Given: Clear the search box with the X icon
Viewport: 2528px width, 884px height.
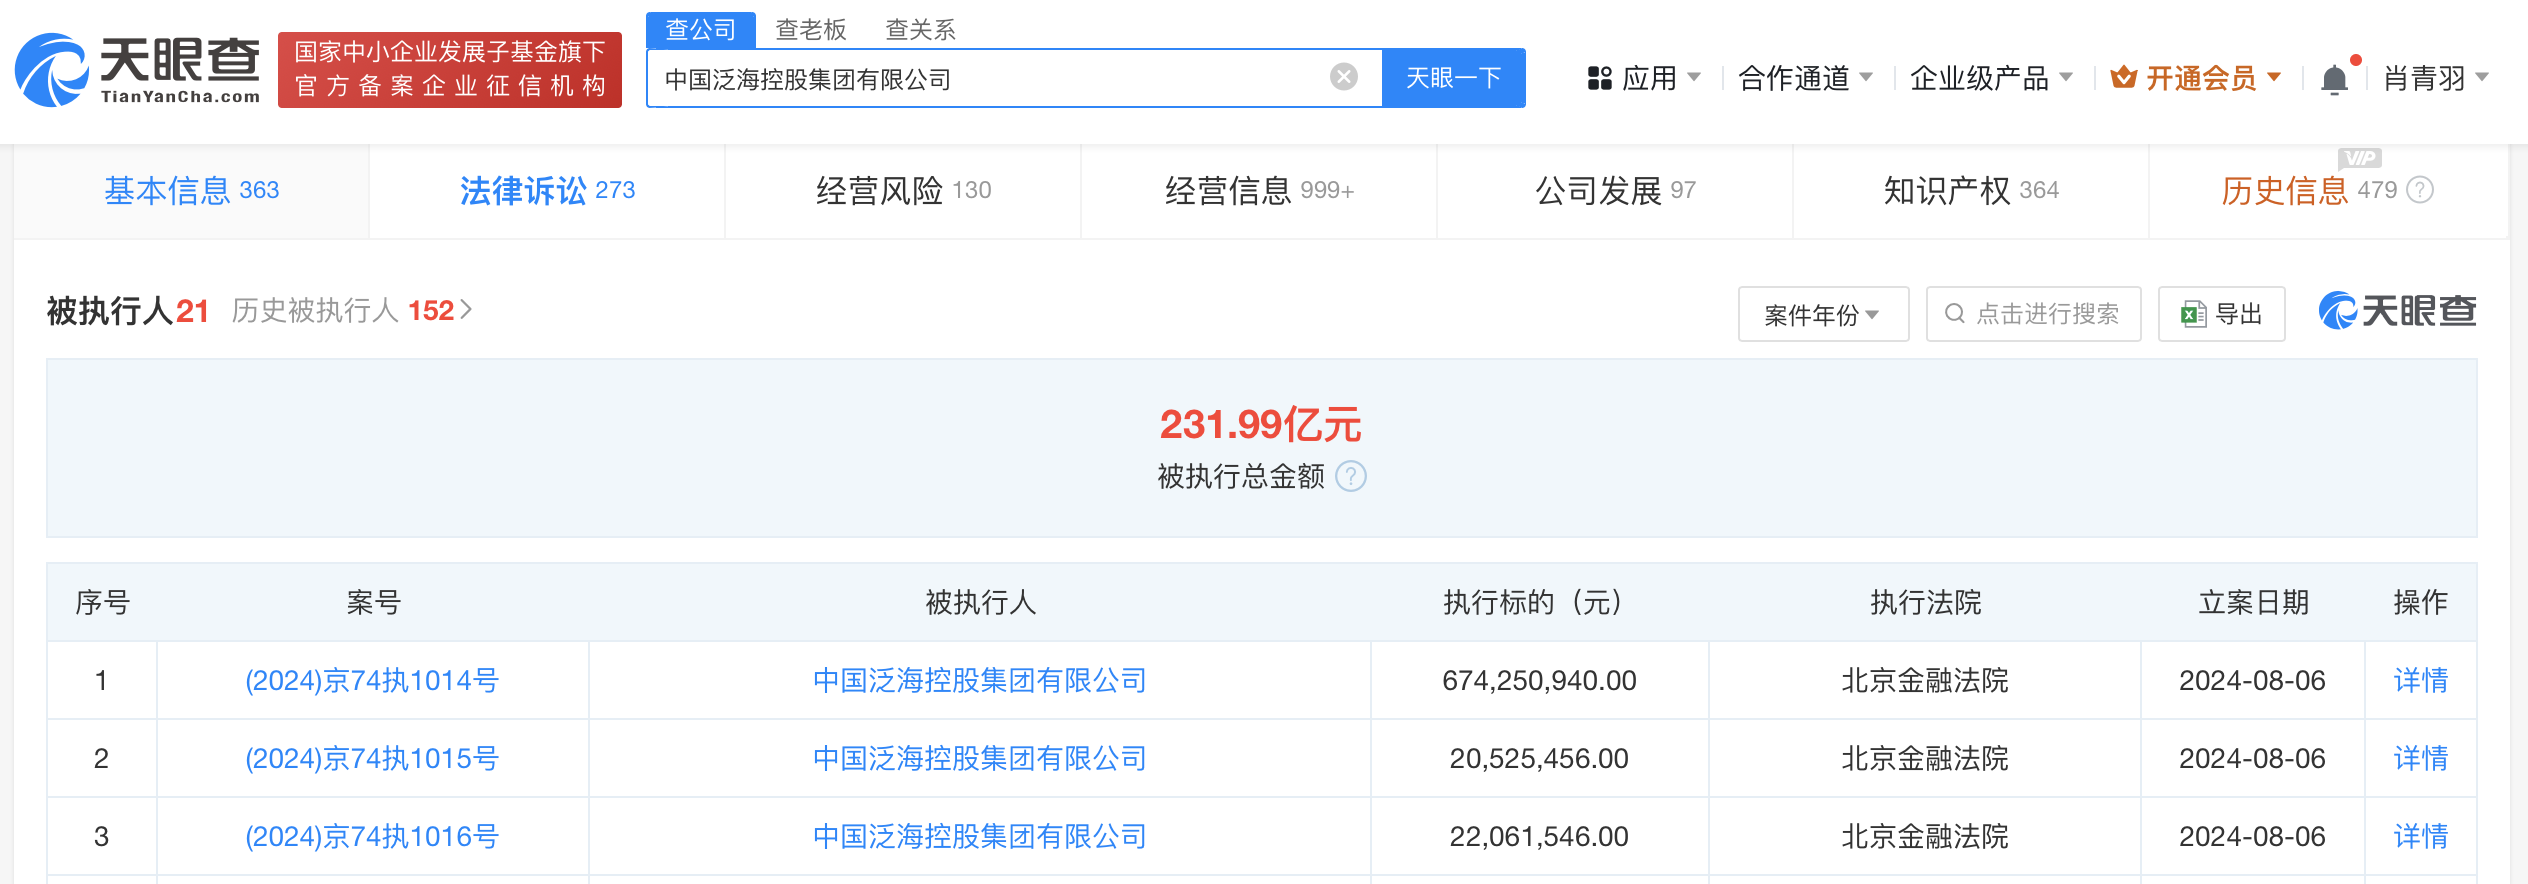Looking at the screenshot, I should click(1344, 77).
